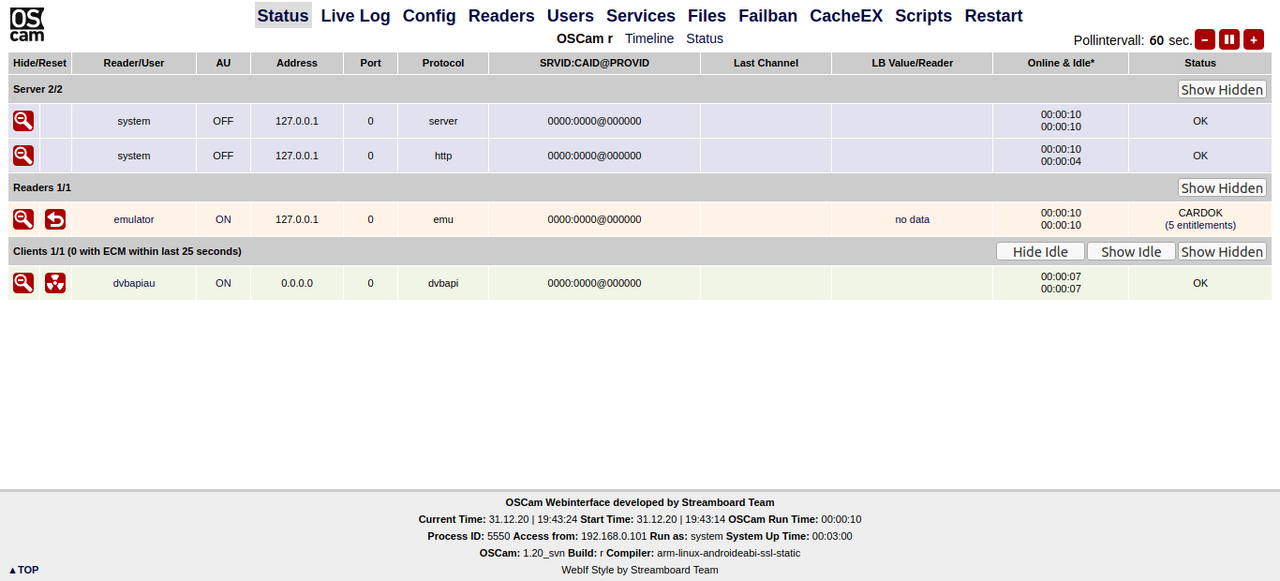Hide the system server row
The height and width of the screenshot is (581, 1280).
coord(23,121)
